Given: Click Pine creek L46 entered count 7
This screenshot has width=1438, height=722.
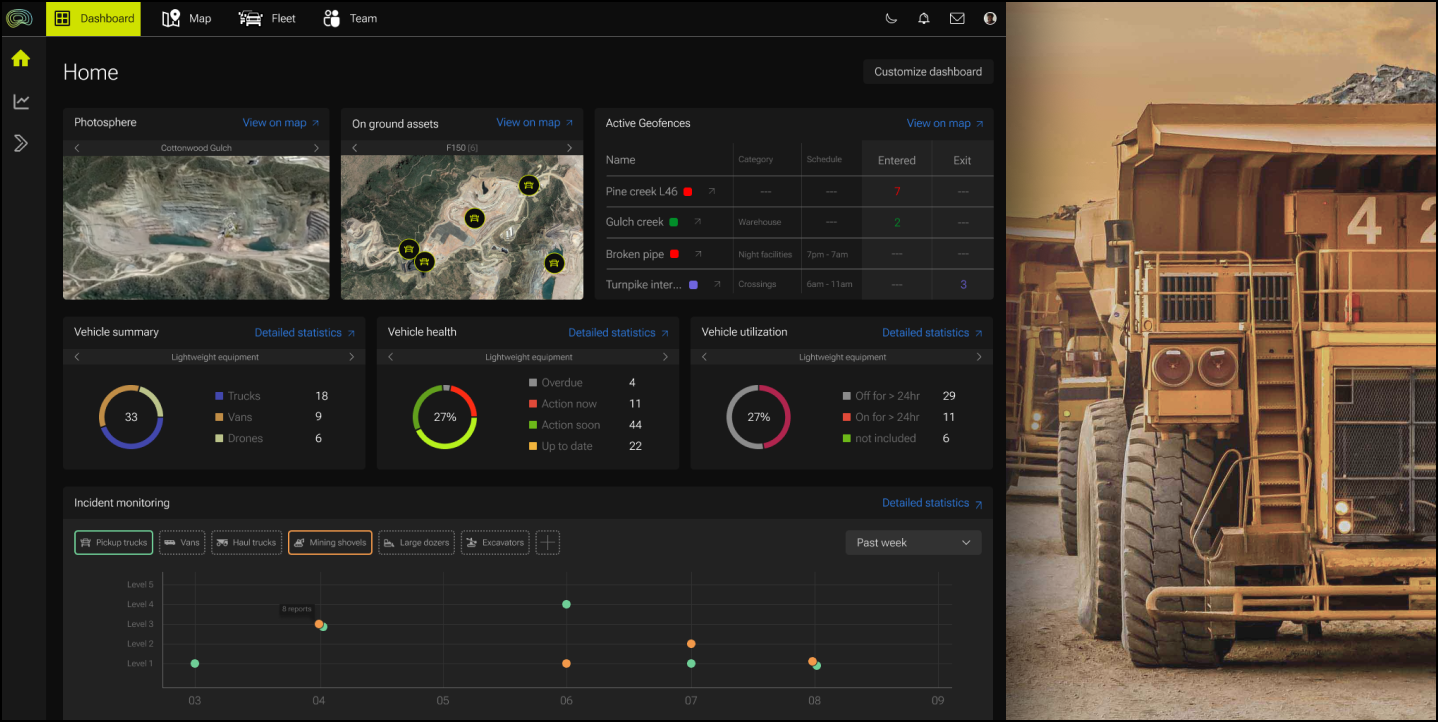Looking at the screenshot, I should coord(897,191).
